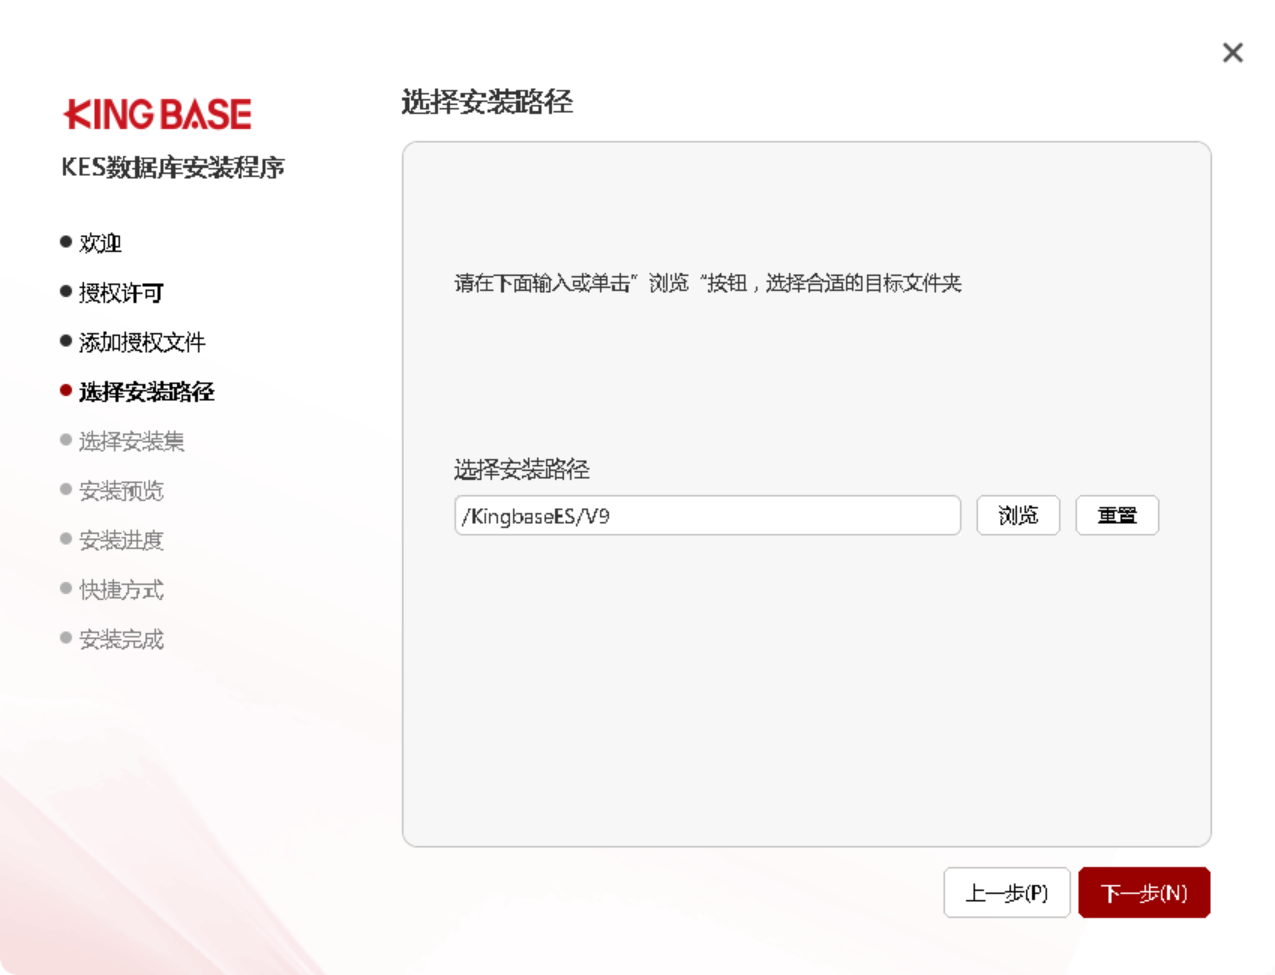
Task: Select the current 选择安装路径 step in sidebar
Action: [x=147, y=392]
